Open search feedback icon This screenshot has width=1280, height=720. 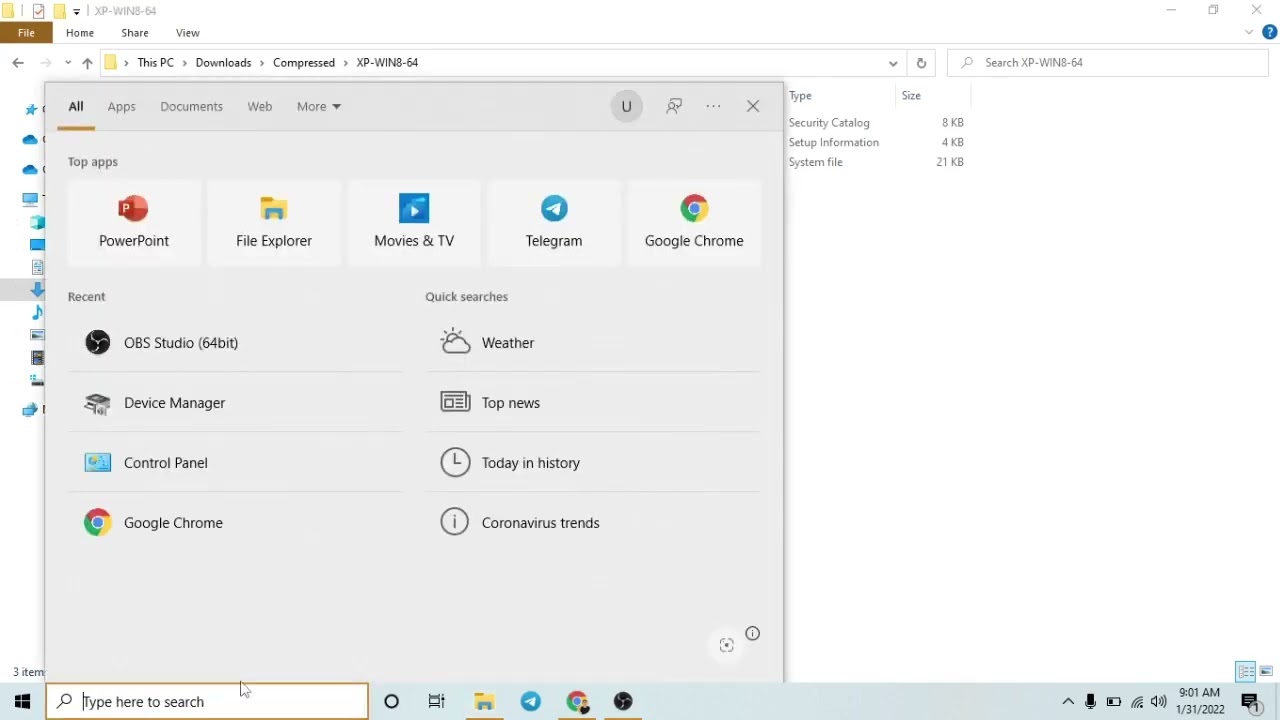point(674,106)
